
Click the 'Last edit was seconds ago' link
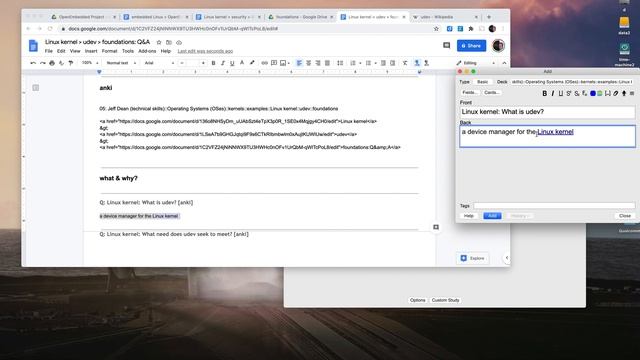coord(205,51)
